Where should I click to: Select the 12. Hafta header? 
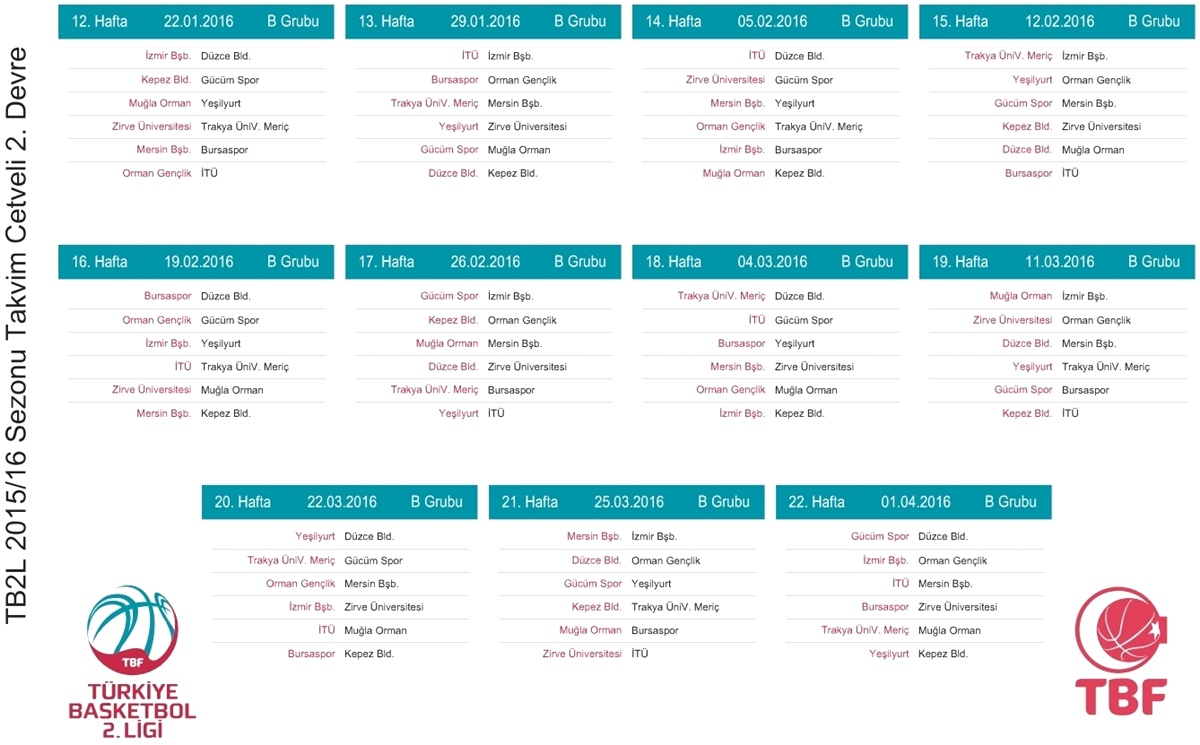[x=95, y=21]
